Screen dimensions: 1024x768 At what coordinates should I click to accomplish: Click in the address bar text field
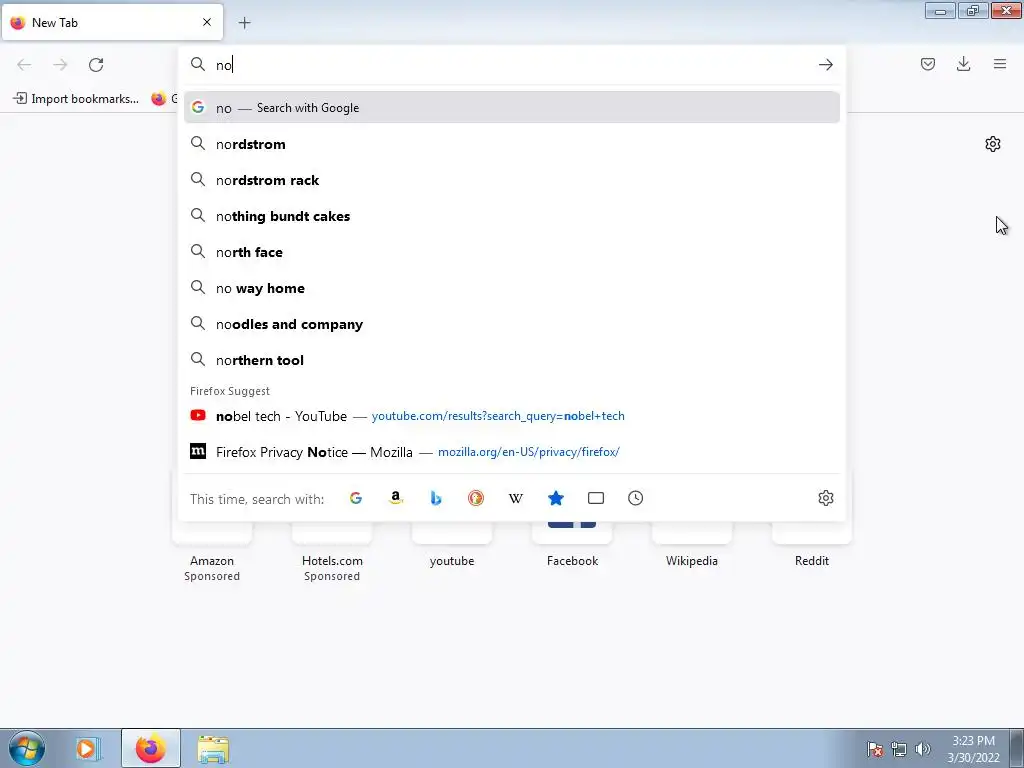coord(513,65)
